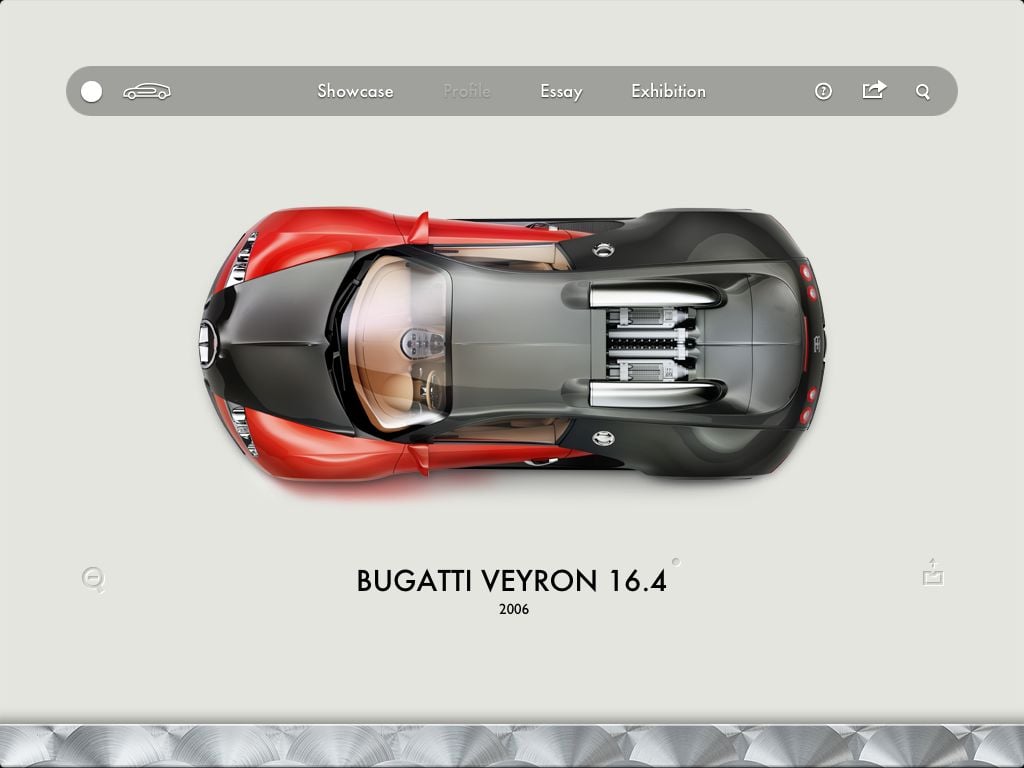The height and width of the screenshot is (768, 1024).
Task: Open help via the question mark icon
Action: (824, 91)
